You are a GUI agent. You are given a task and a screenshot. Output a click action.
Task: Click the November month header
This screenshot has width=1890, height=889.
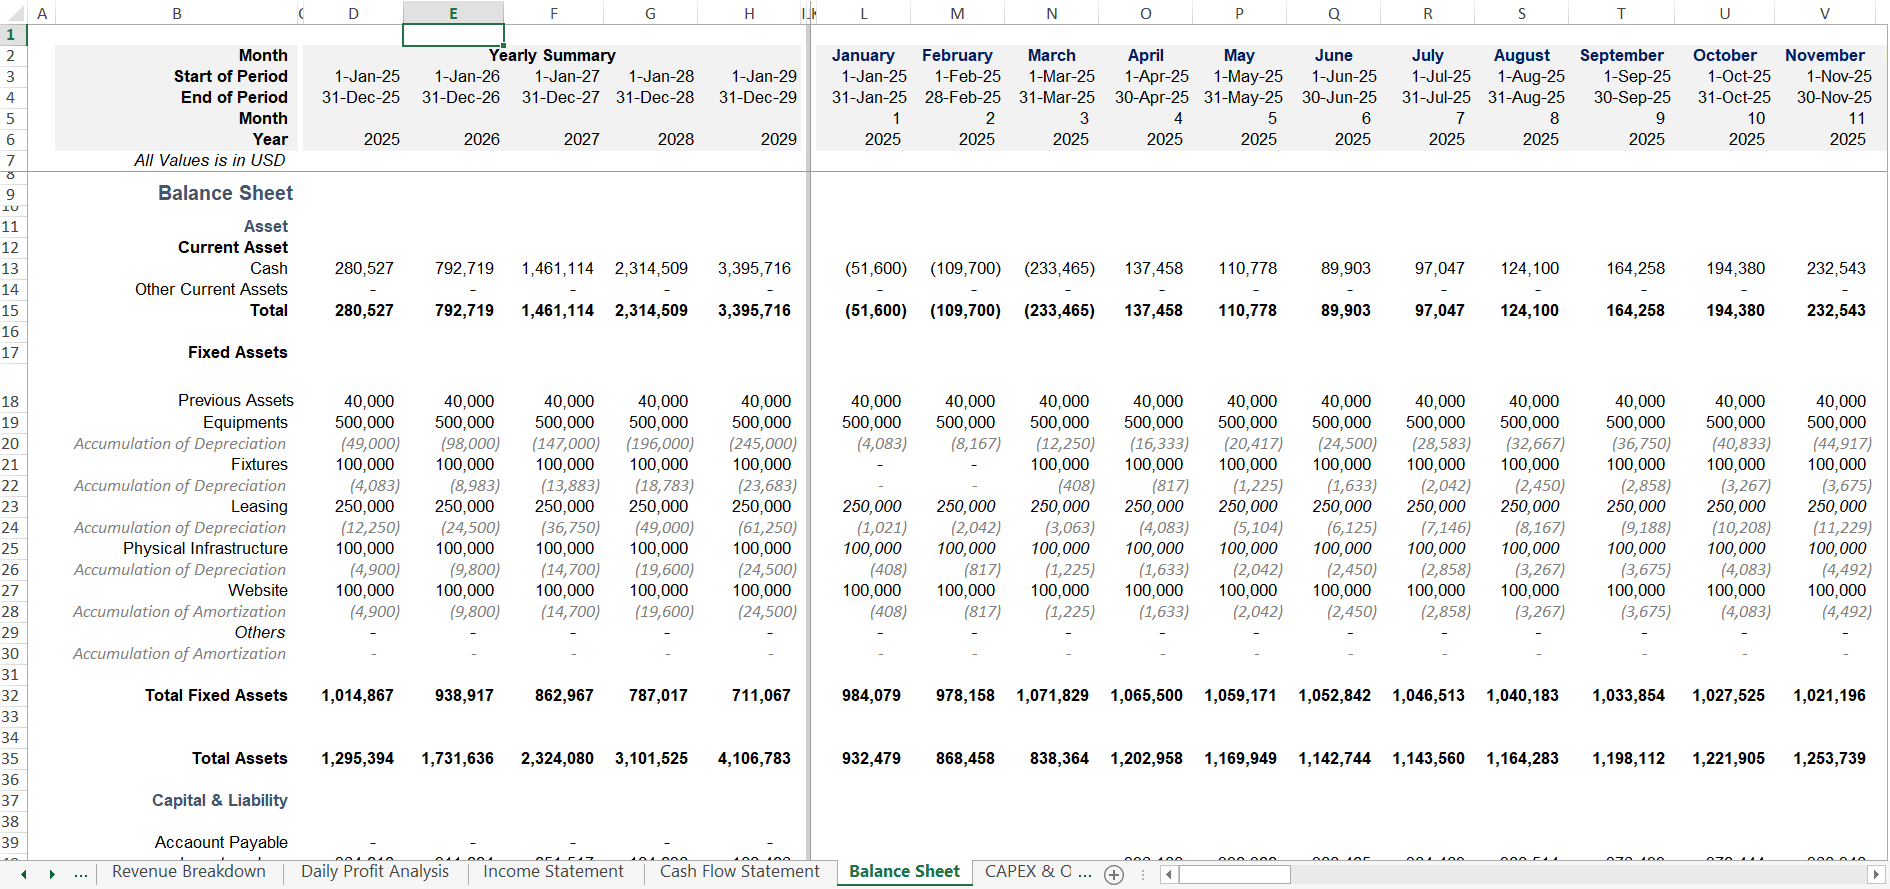click(x=1825, y=55)
